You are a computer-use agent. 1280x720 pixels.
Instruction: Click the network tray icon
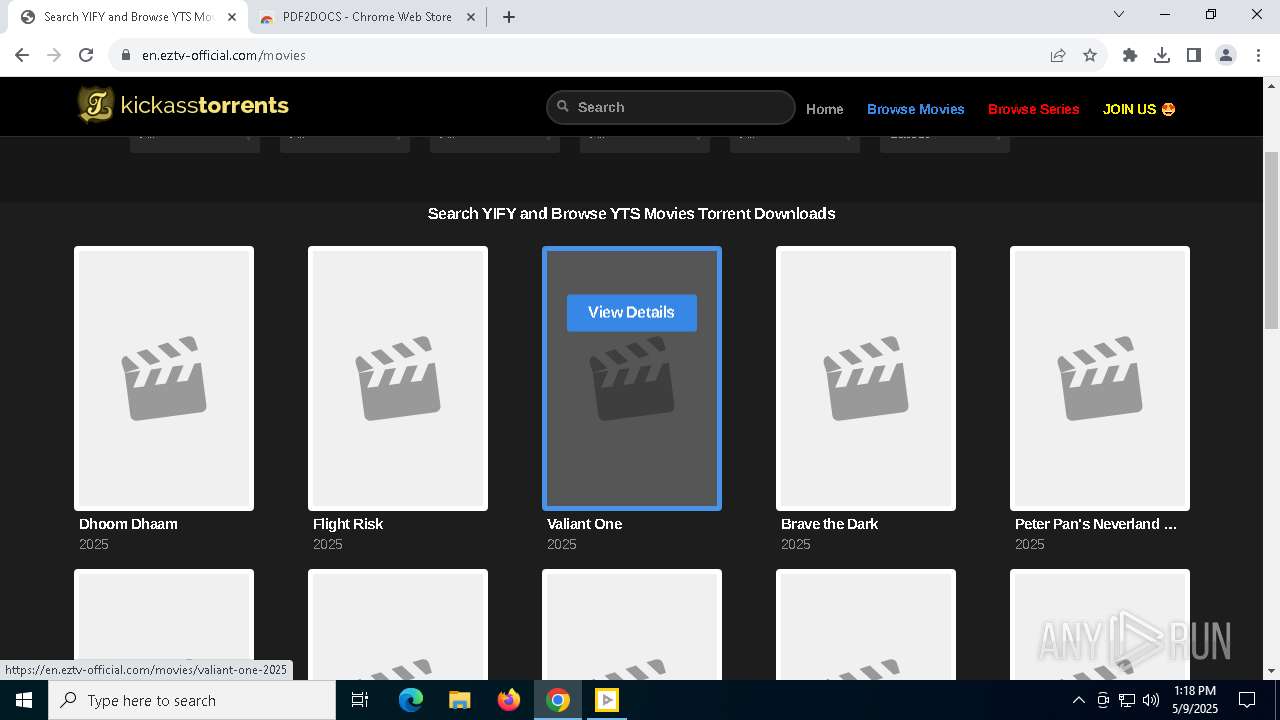(1127, 700)
